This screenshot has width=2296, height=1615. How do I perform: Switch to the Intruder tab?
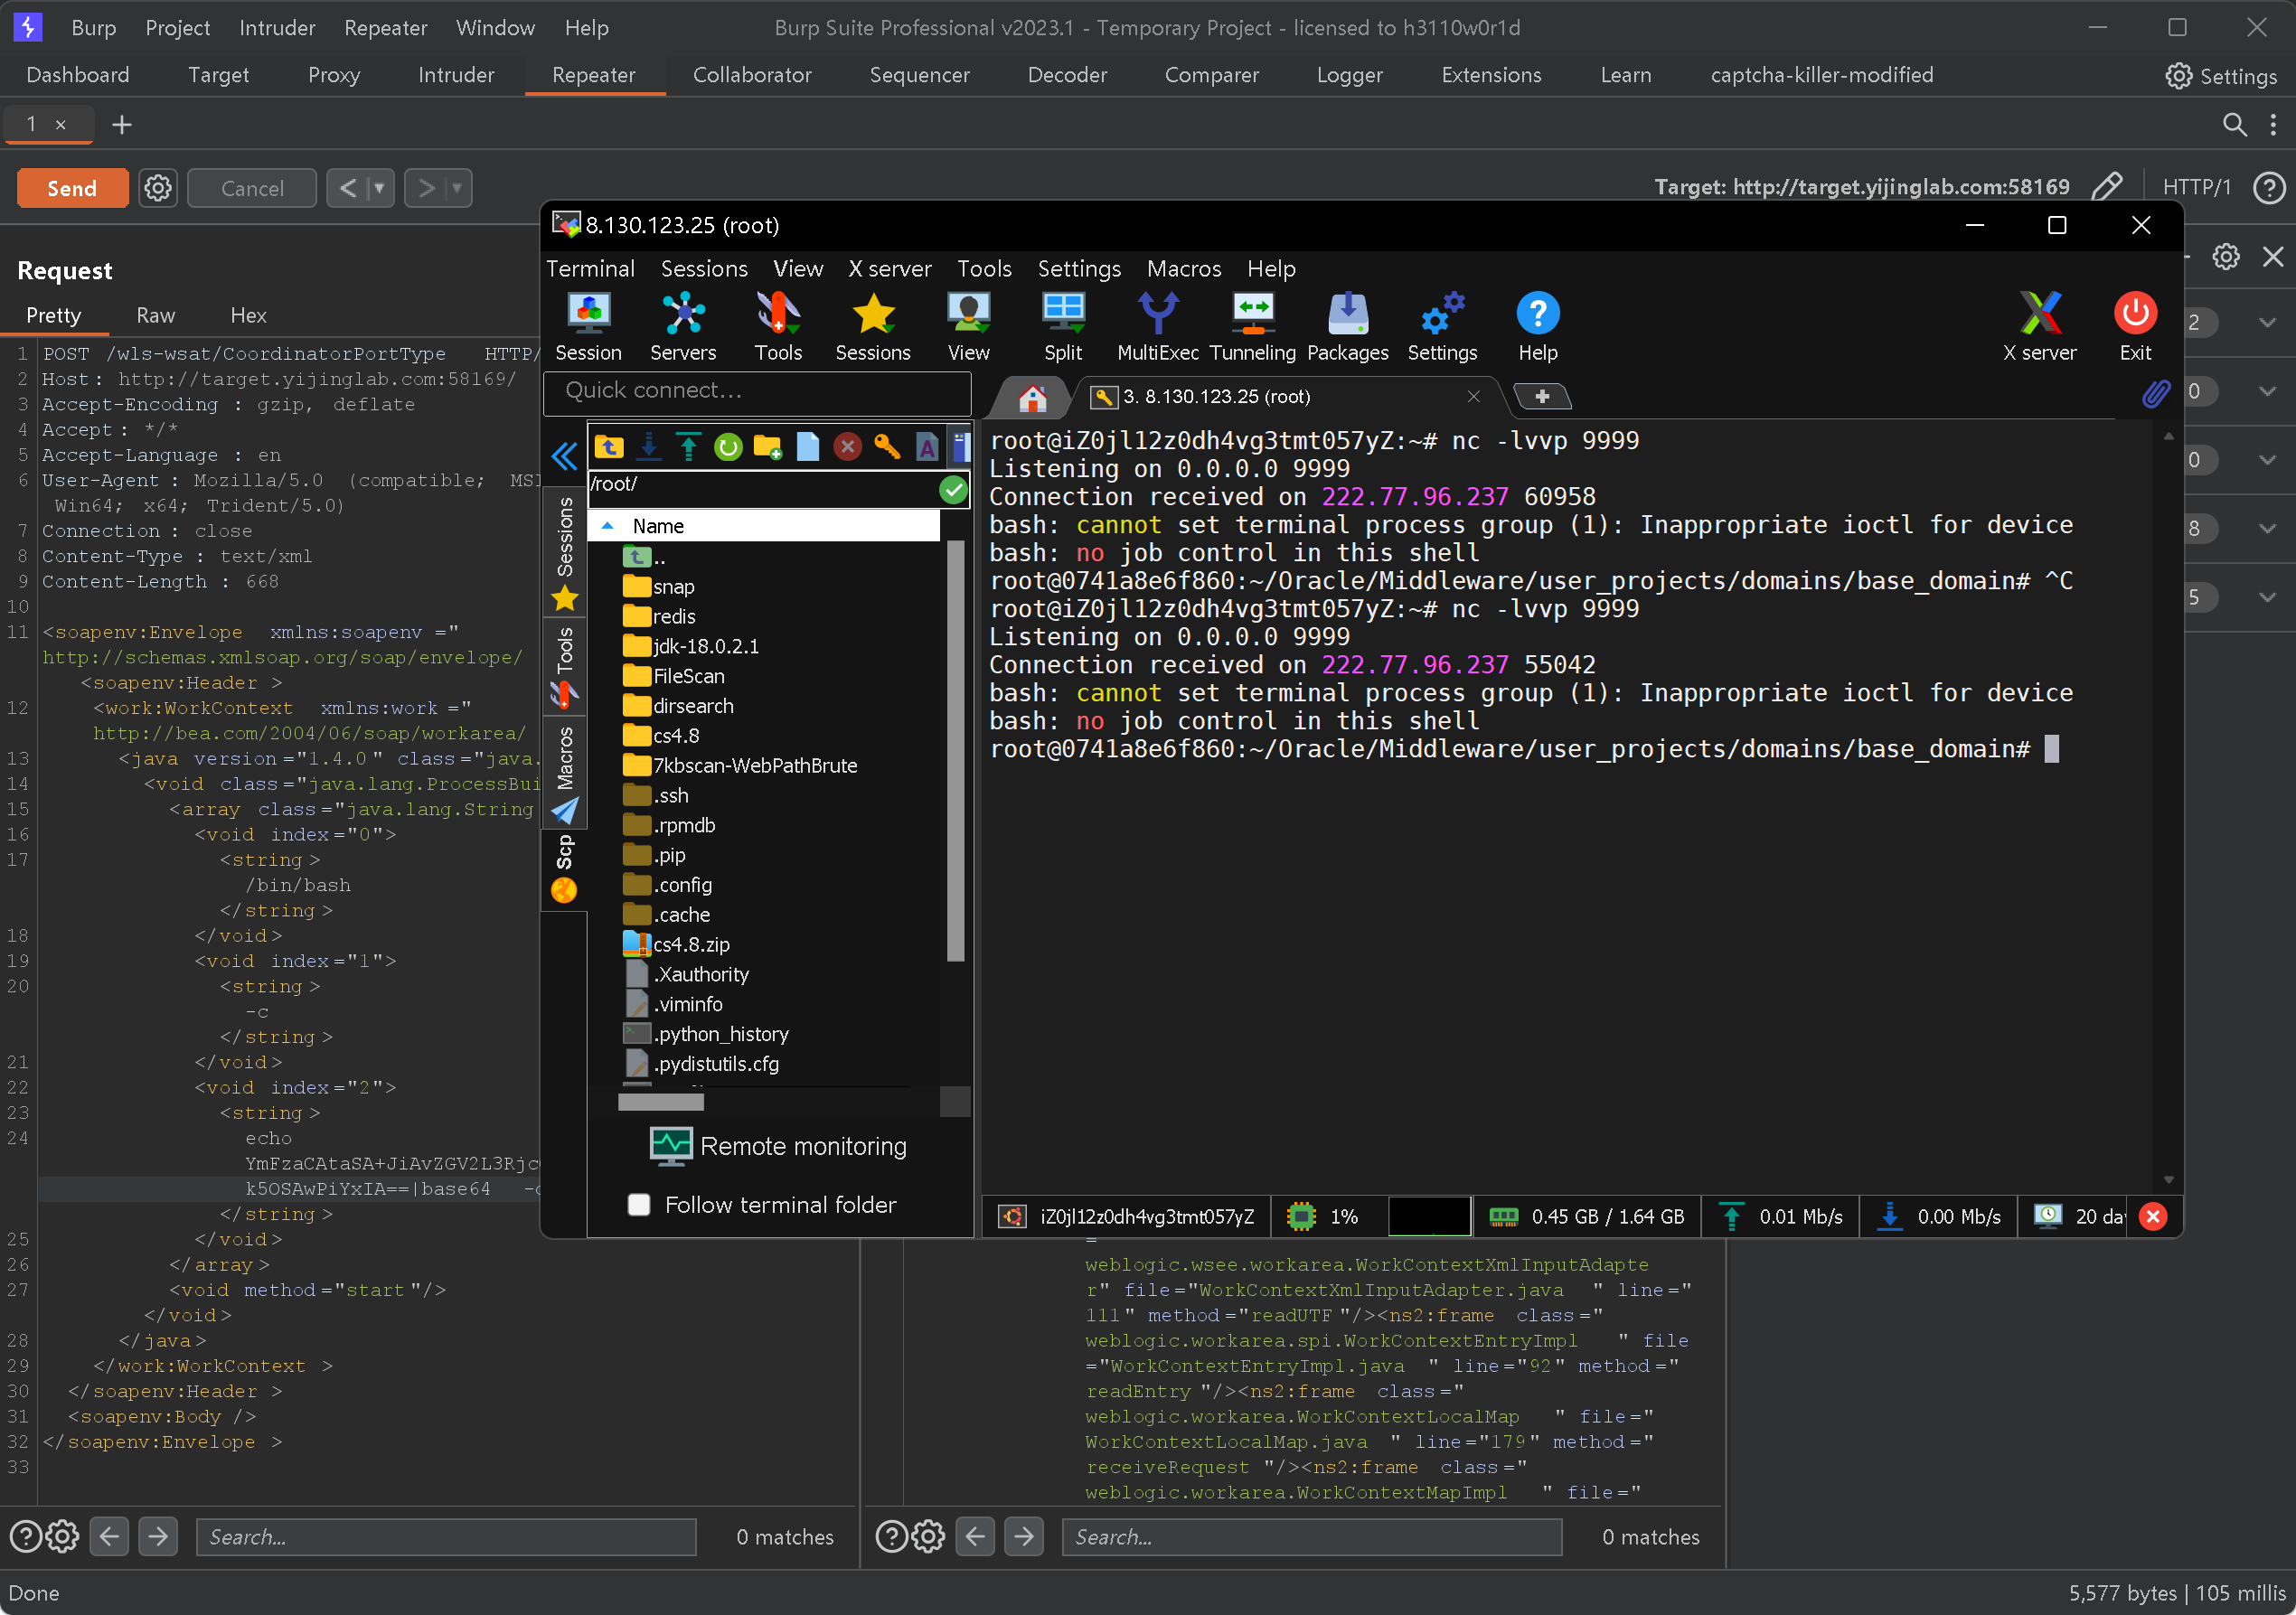pos(455,75)
